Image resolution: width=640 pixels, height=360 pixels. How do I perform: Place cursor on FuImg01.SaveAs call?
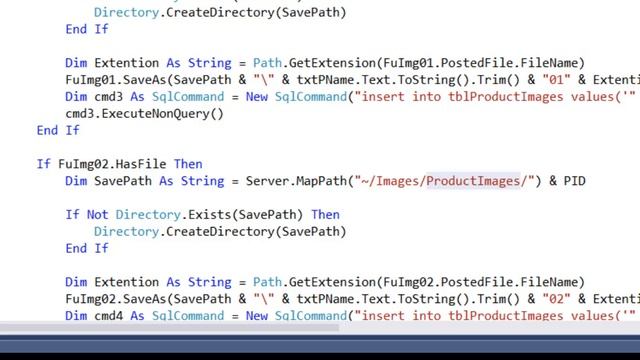click(116, 80)
